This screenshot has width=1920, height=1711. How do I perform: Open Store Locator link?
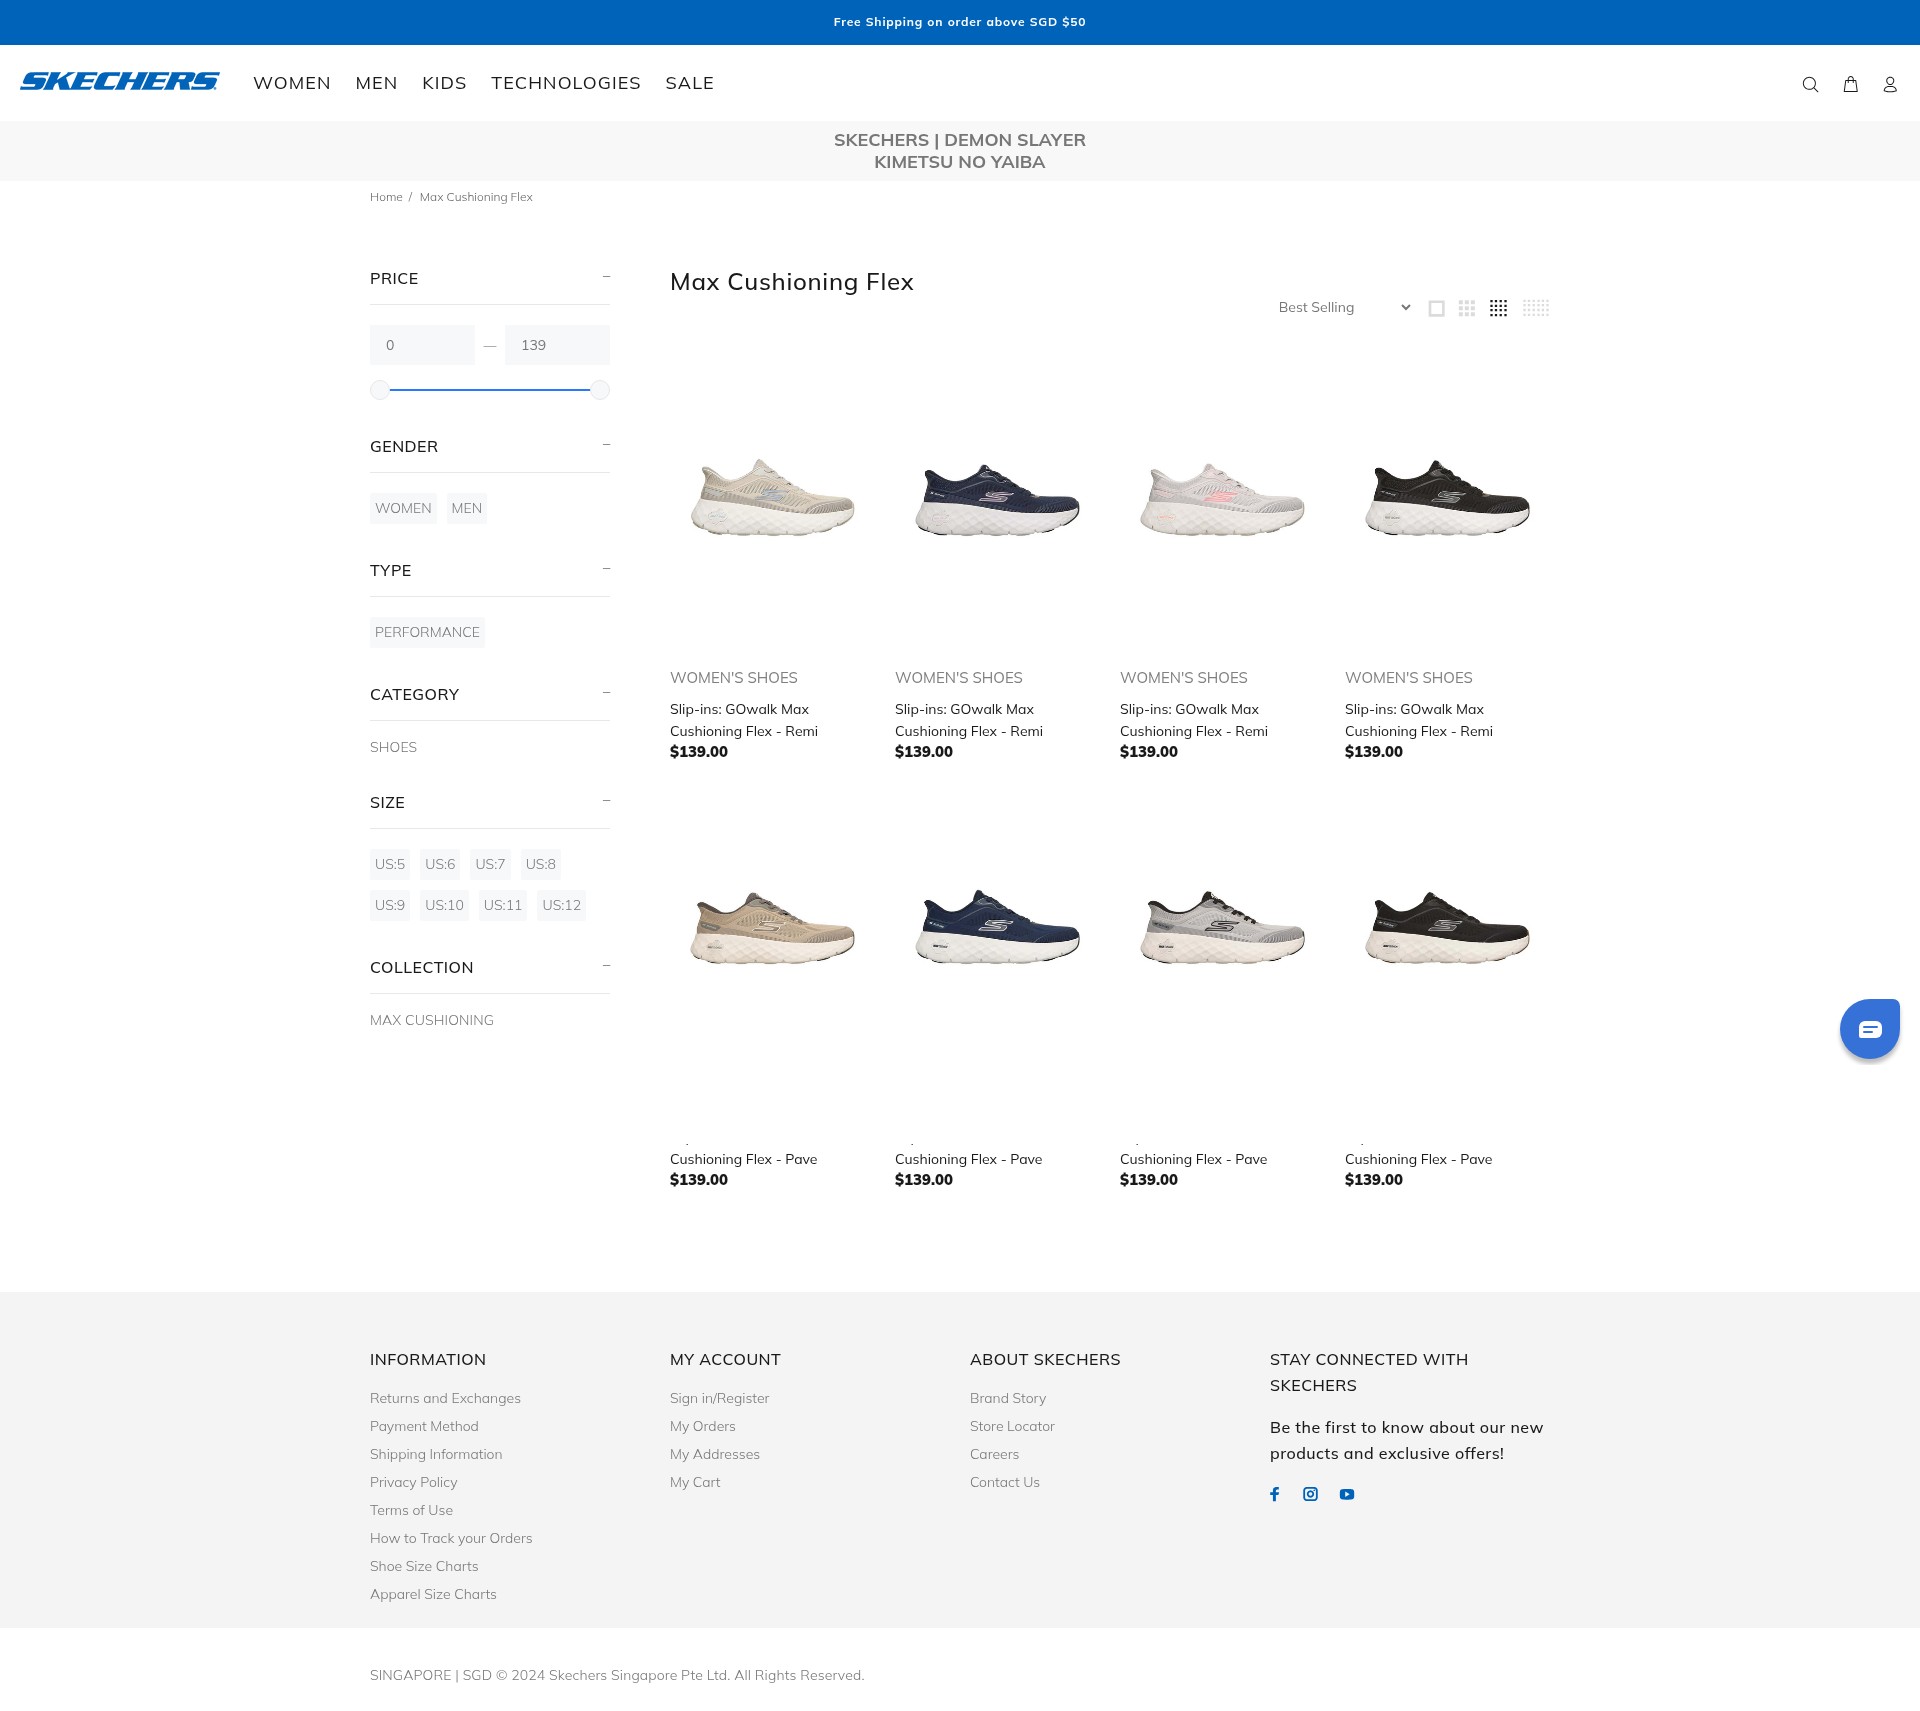coord(1012,1426)
